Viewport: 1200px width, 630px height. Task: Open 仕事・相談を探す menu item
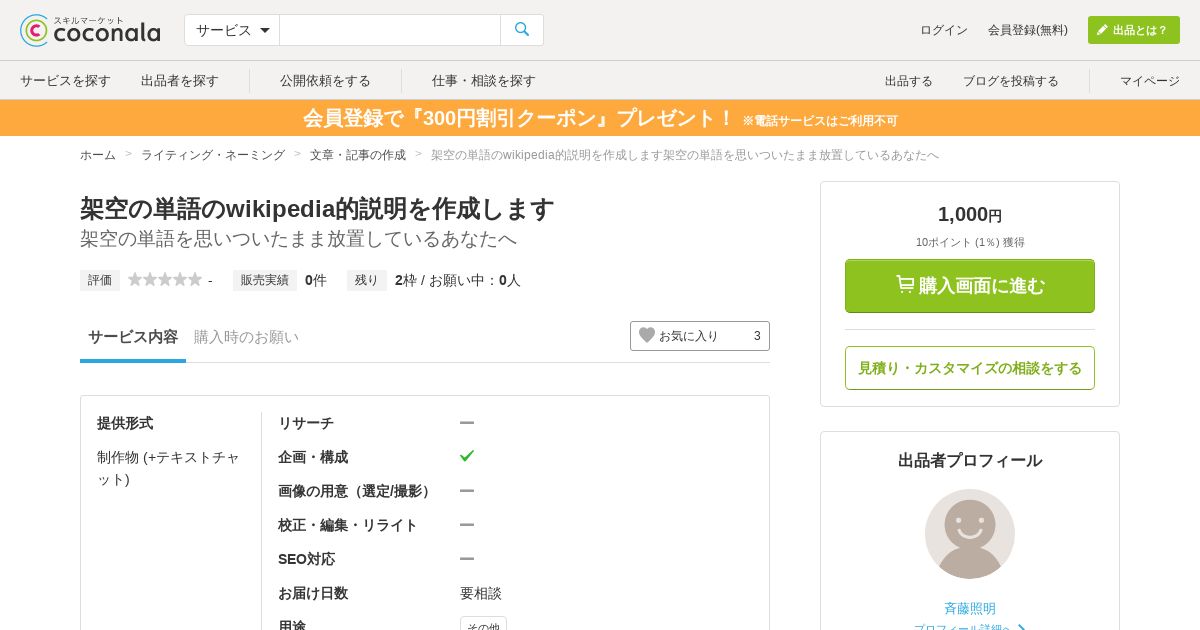pos(484,81)
